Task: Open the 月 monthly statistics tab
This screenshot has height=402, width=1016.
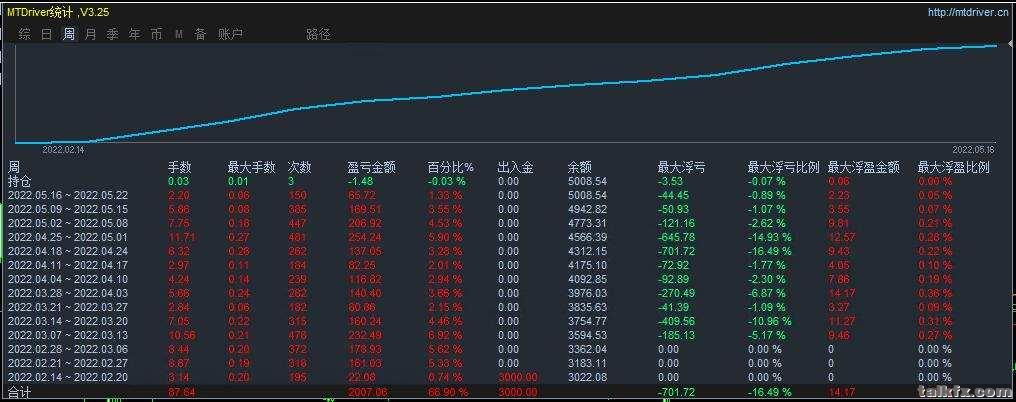Action: click(91, 34)
